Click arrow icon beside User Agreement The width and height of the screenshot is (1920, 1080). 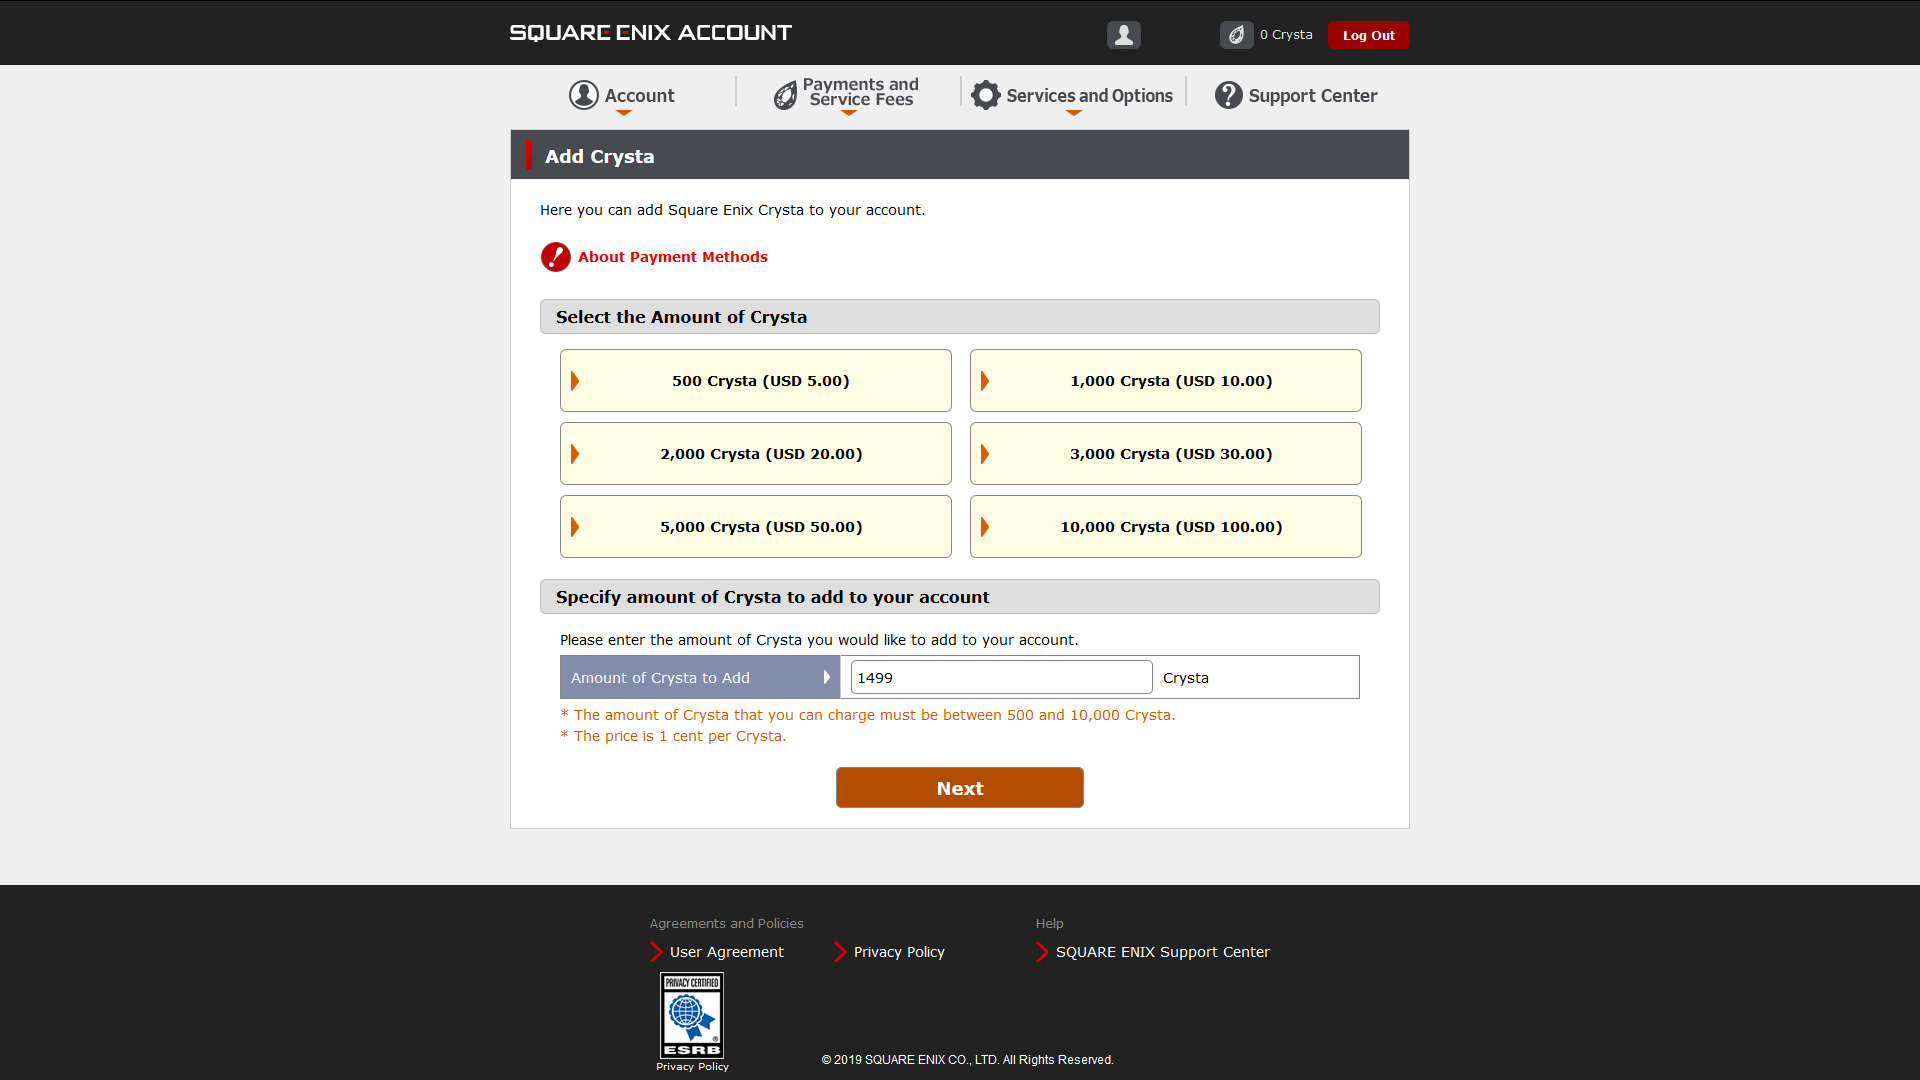656,952
